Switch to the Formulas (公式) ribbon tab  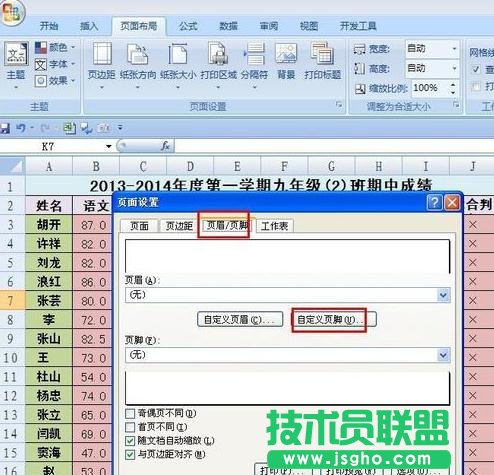coord(188,26)
